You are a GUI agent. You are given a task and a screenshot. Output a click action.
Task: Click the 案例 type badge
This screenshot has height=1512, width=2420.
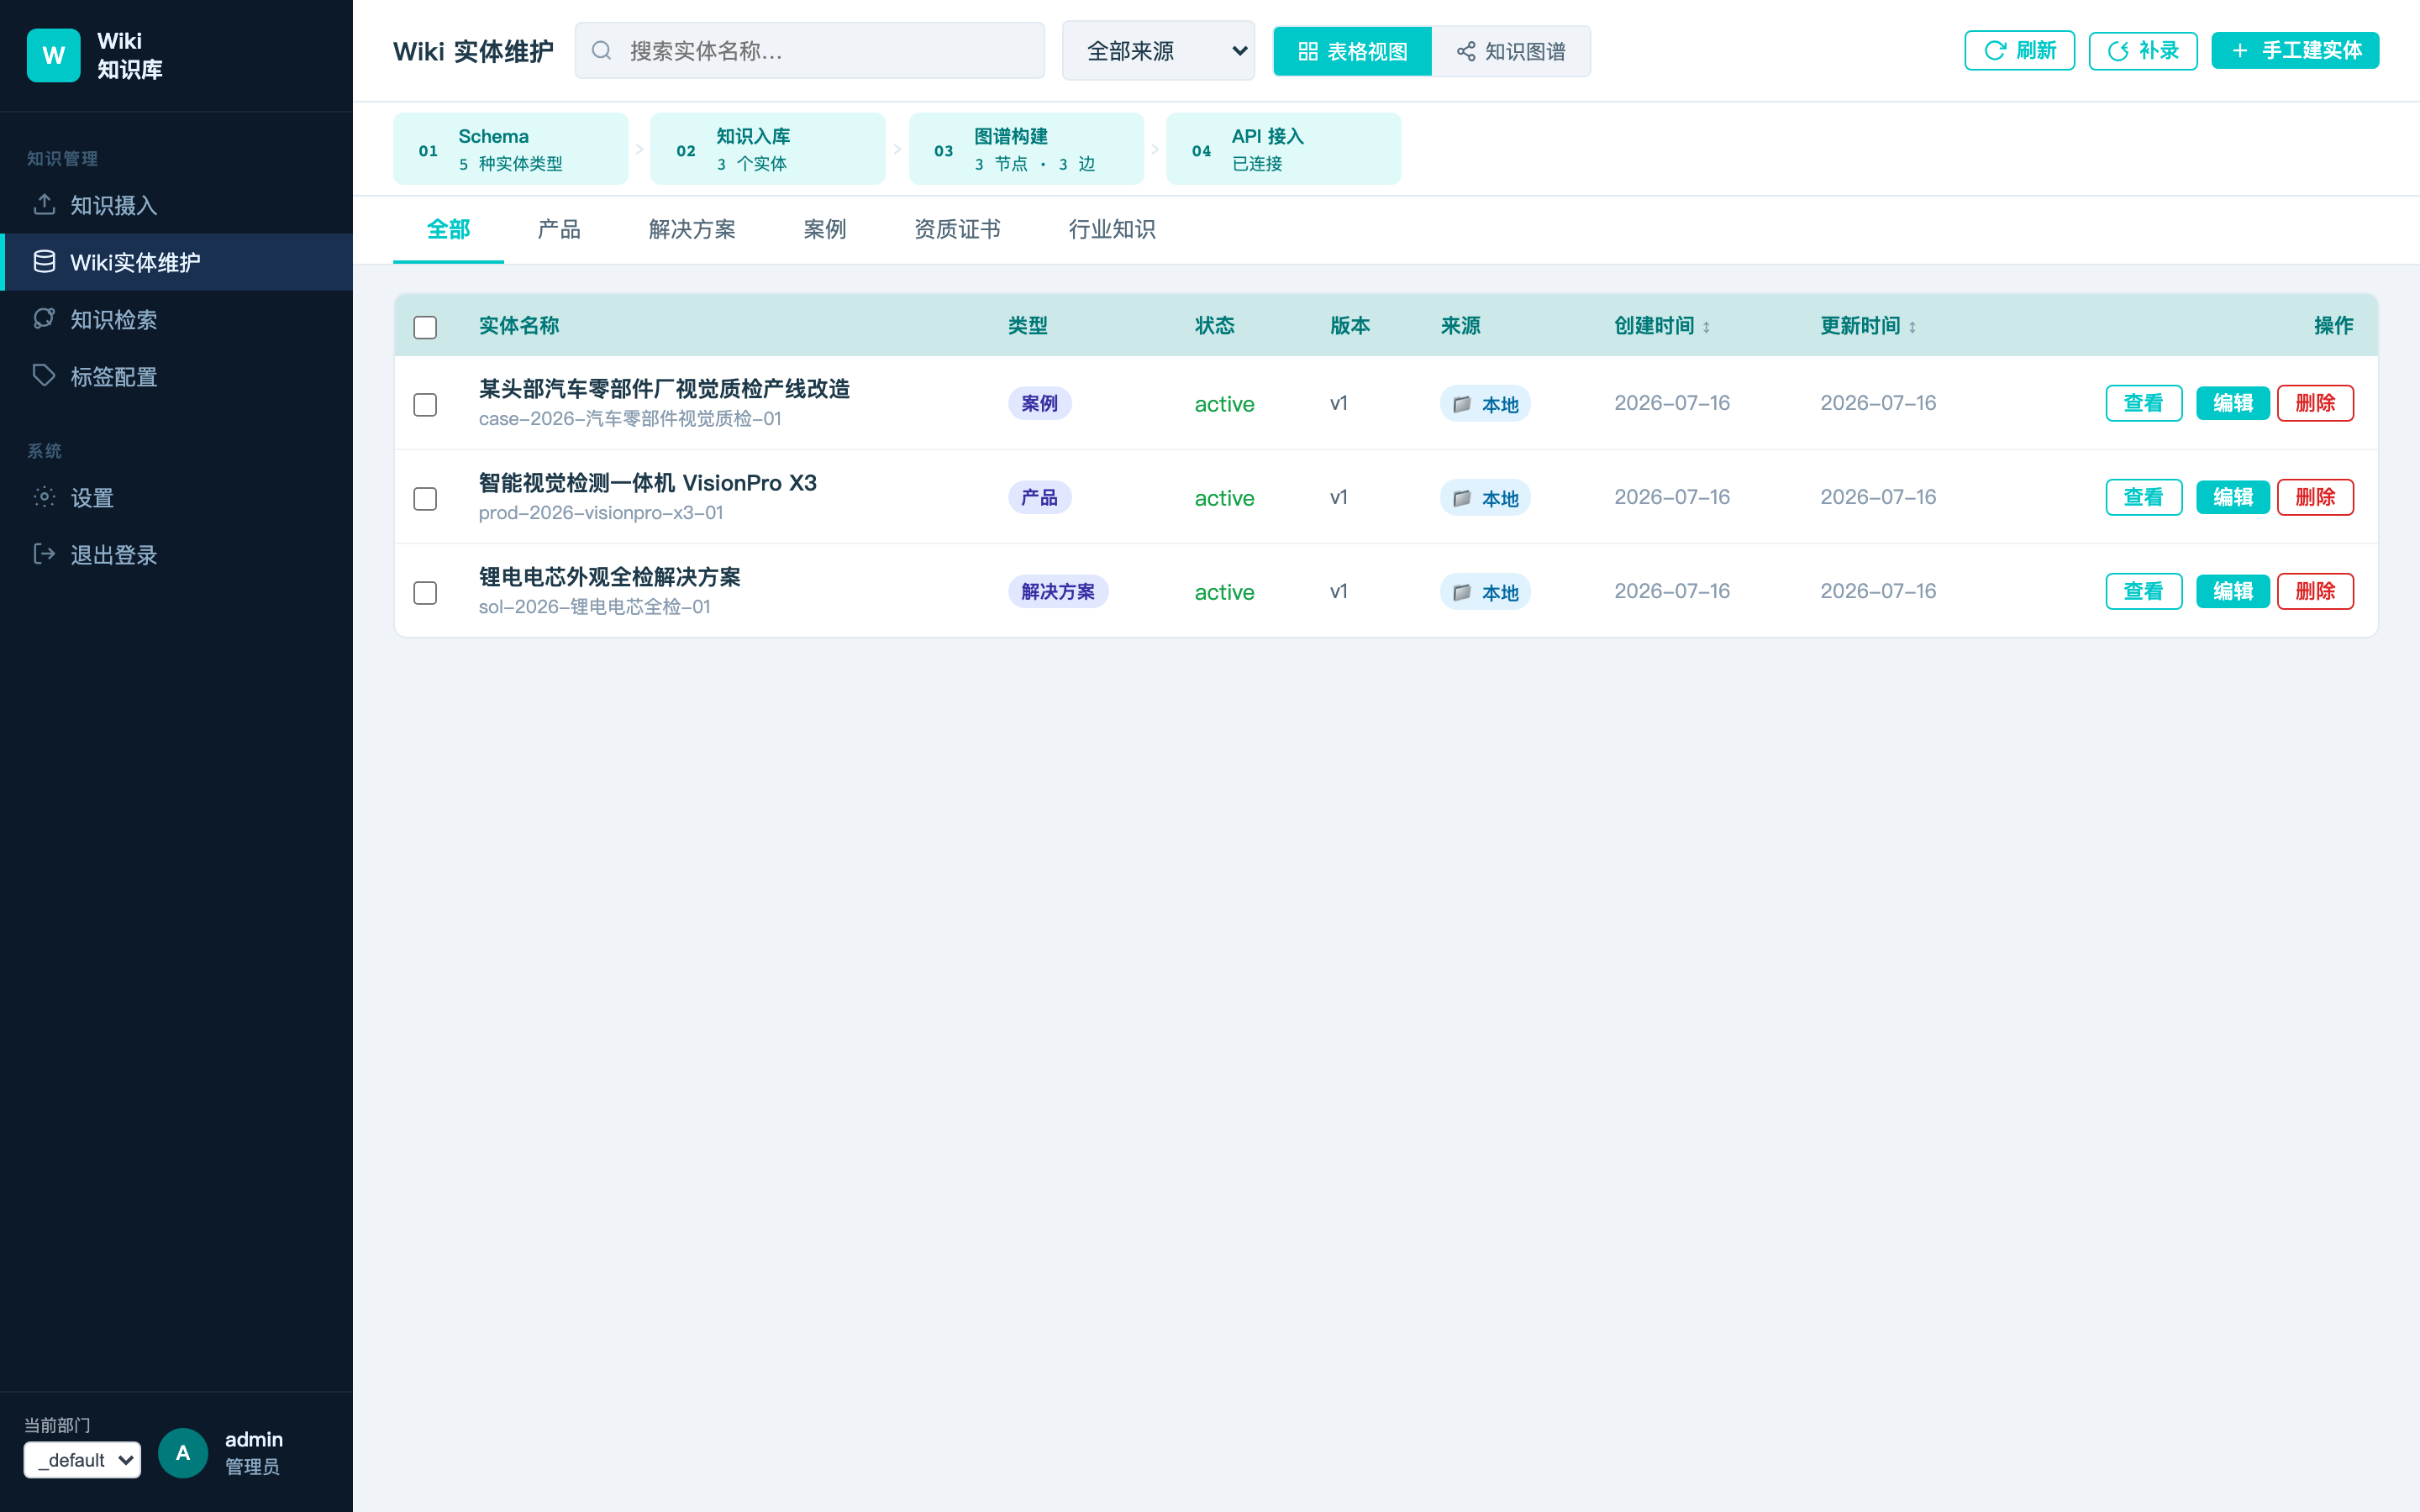1040,403
